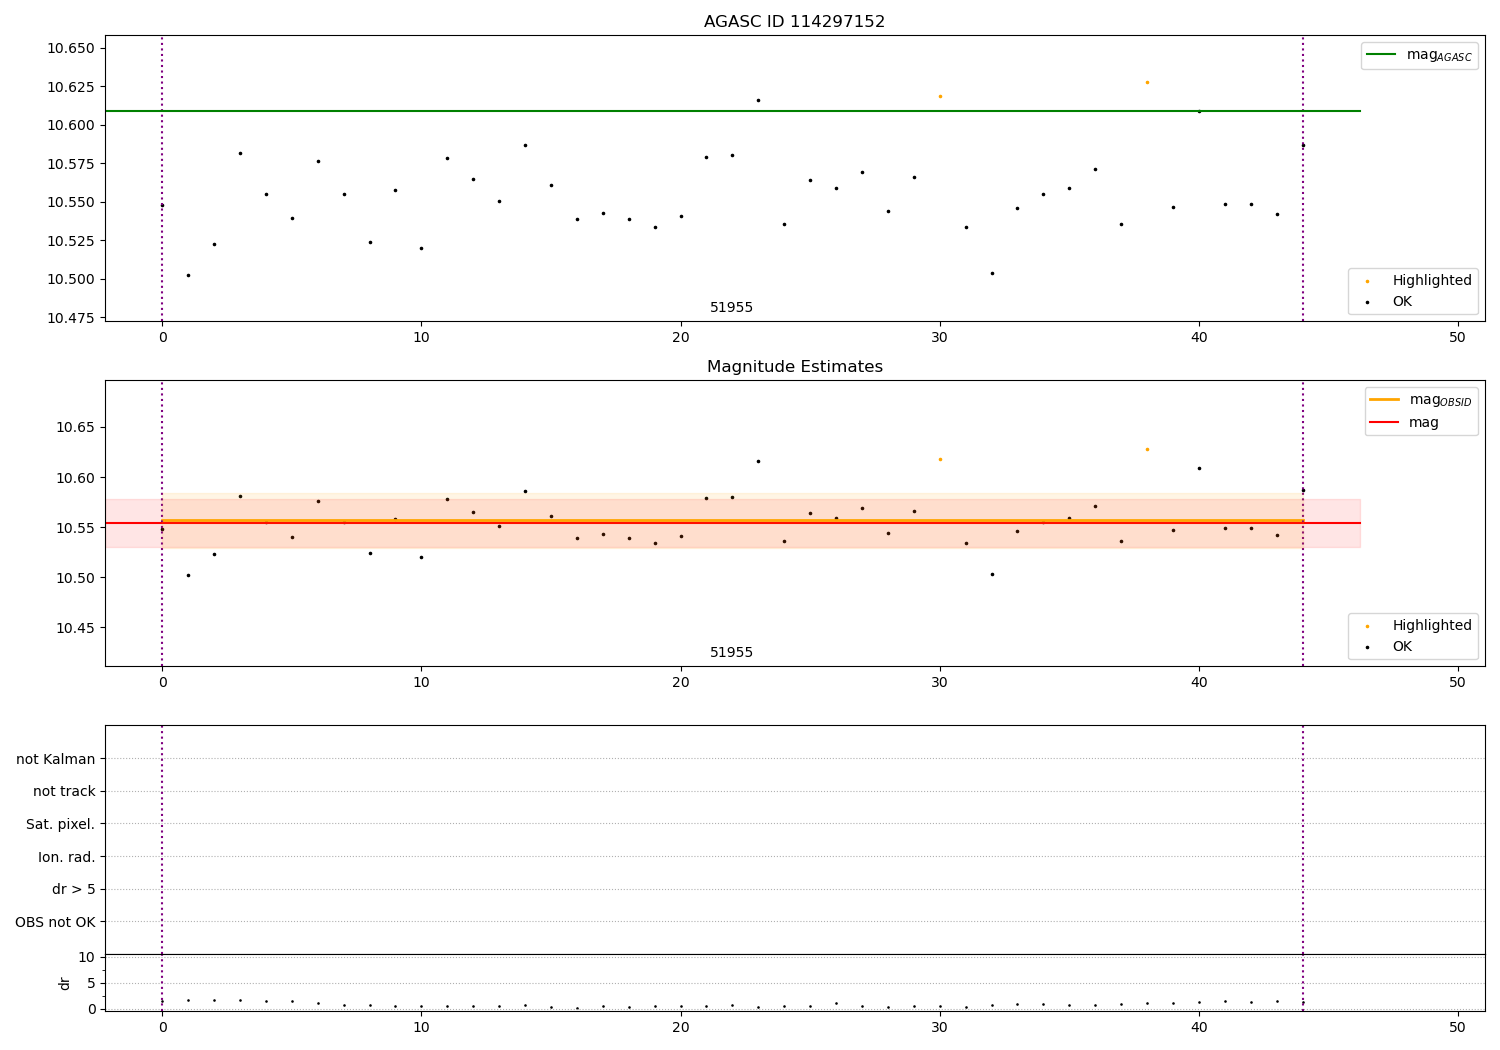The width and height of the screenshot is (1500, 1050).
Task: Click the 10.625 y-axis tick label
Action: click(x=71, y=87)
